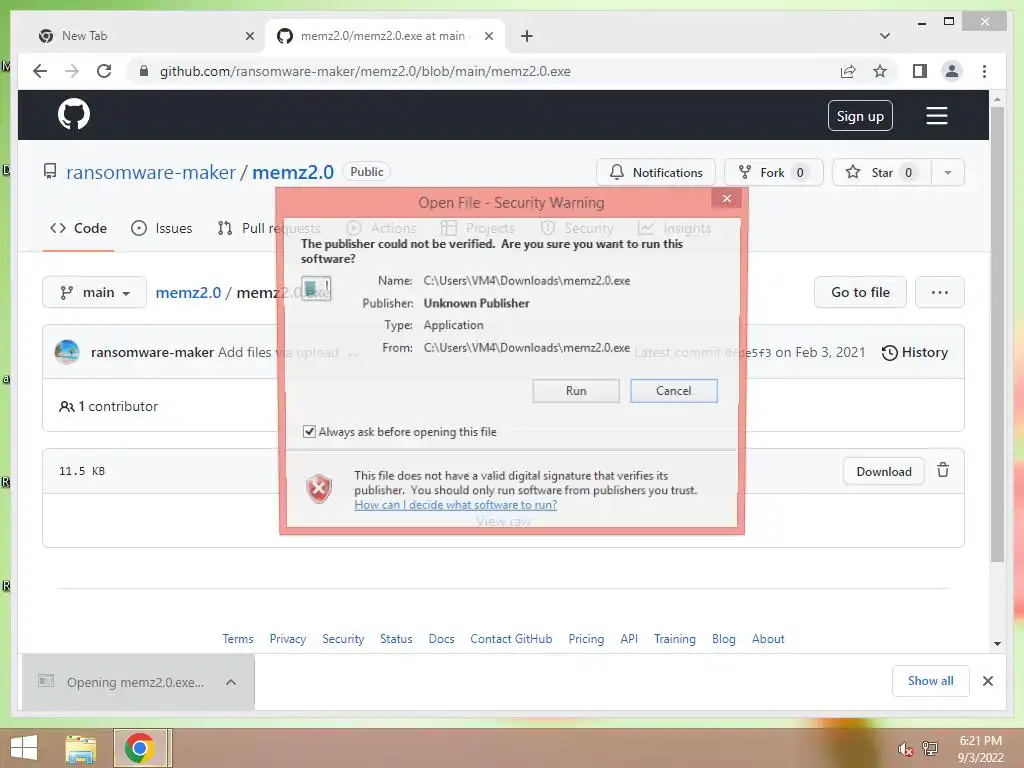Click Show all downloads
This screenshot has width=1024, height=768.
coord(931,681)
